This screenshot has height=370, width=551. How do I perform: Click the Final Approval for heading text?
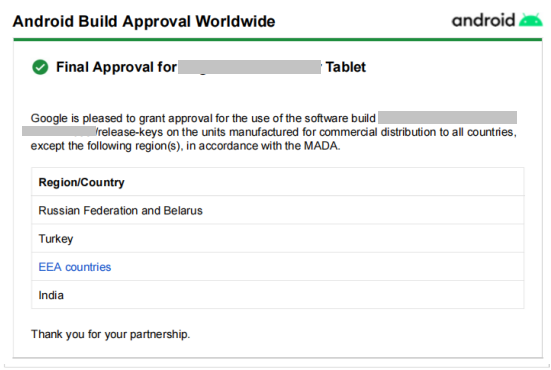(116, 67)
